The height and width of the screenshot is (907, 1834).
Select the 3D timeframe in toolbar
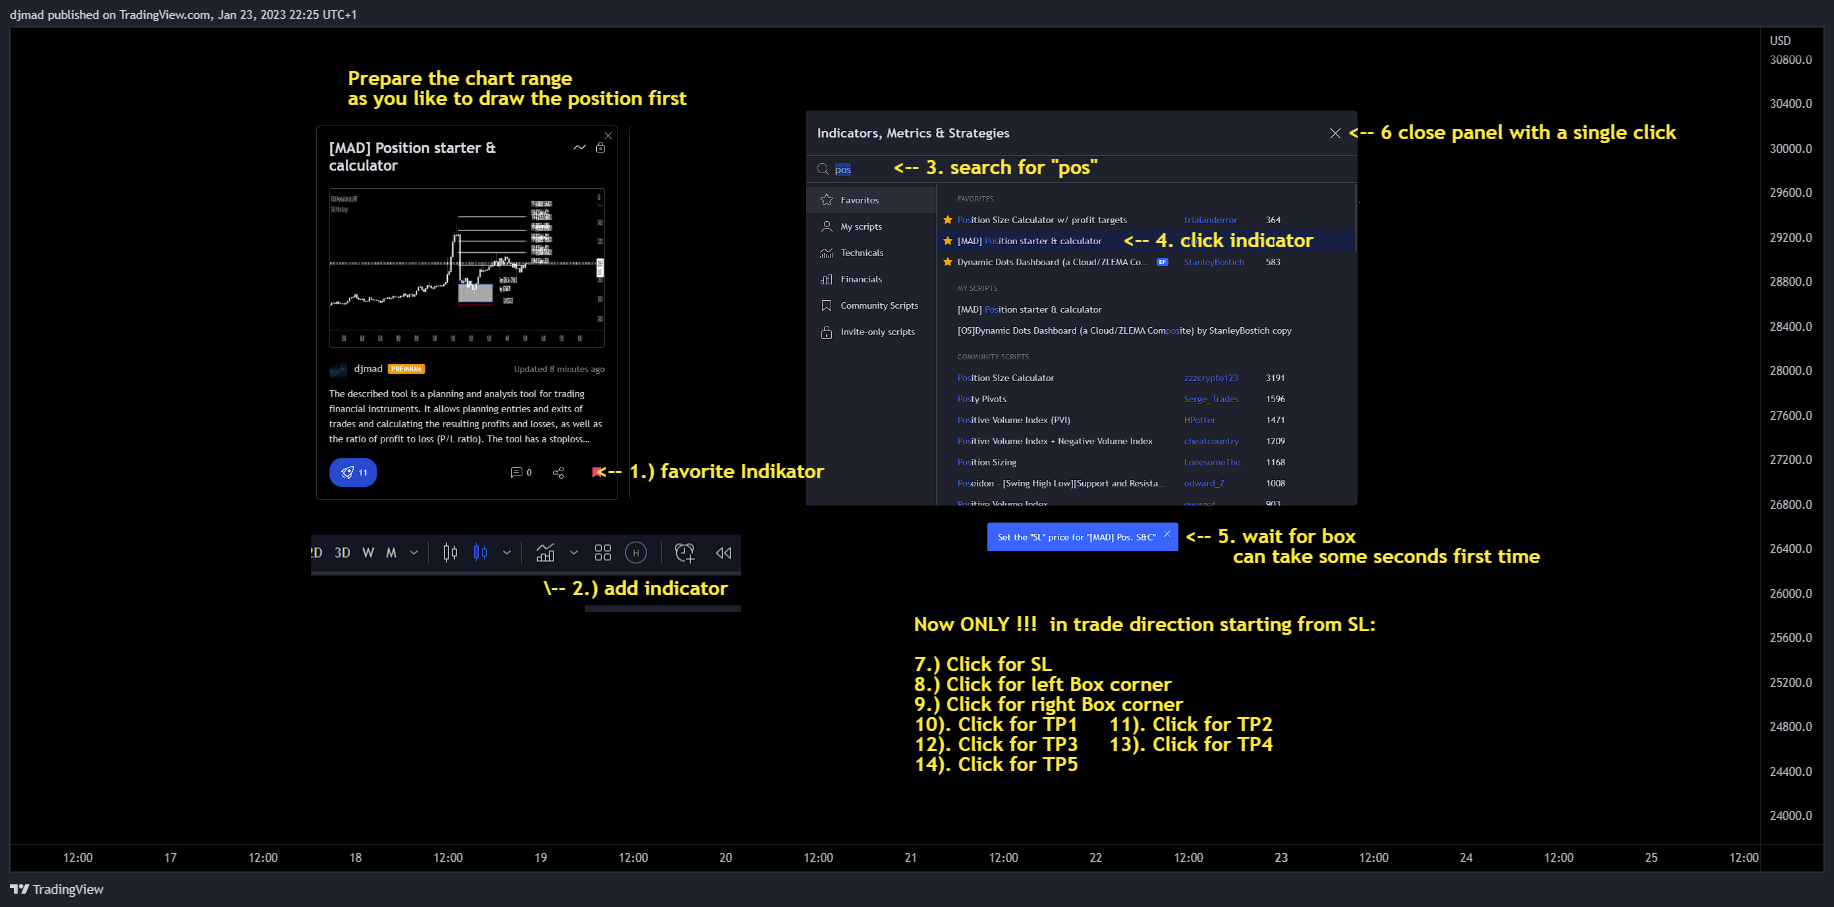click(342, 553)
